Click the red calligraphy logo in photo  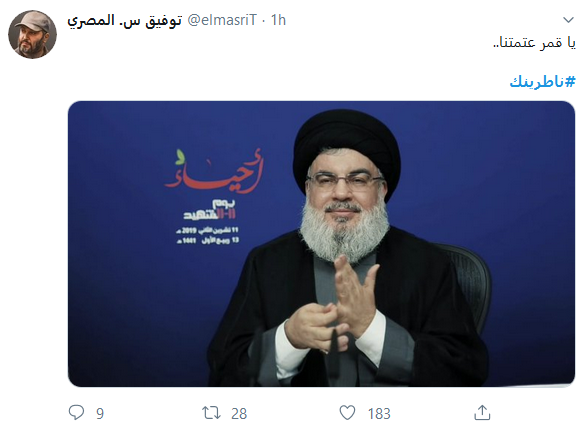[214, 170]
